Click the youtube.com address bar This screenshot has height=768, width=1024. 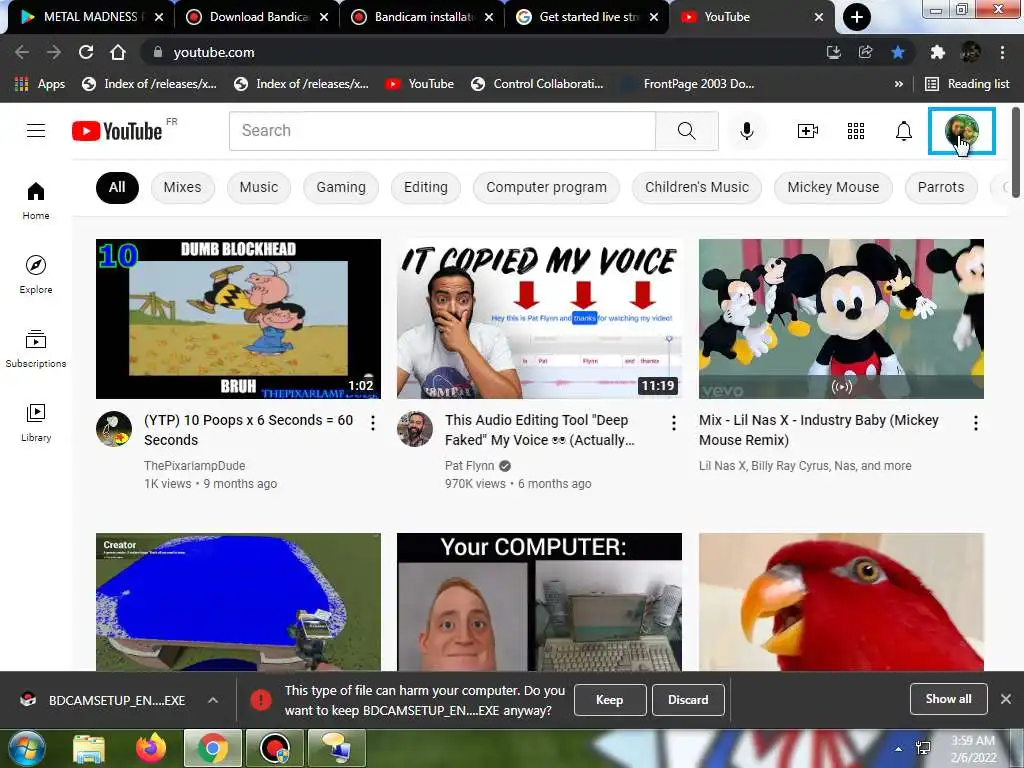[x=483, y=52]
